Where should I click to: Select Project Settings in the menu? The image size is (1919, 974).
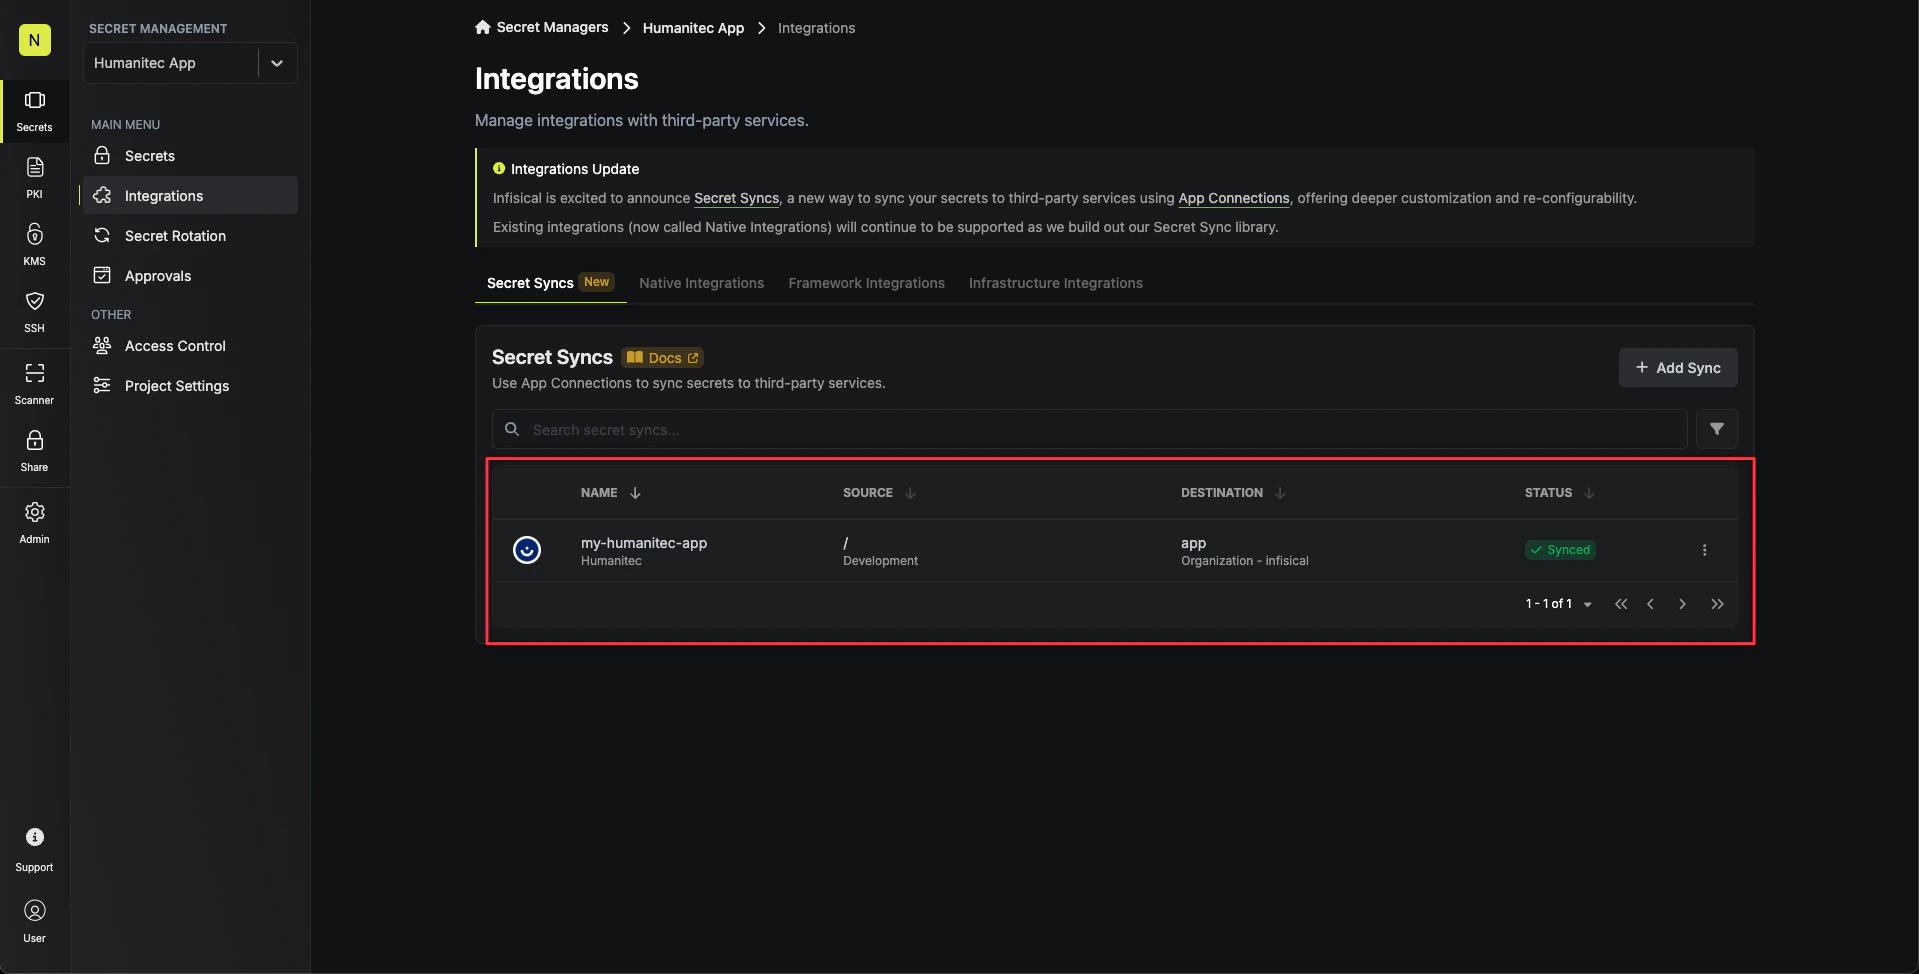point(189,386)
